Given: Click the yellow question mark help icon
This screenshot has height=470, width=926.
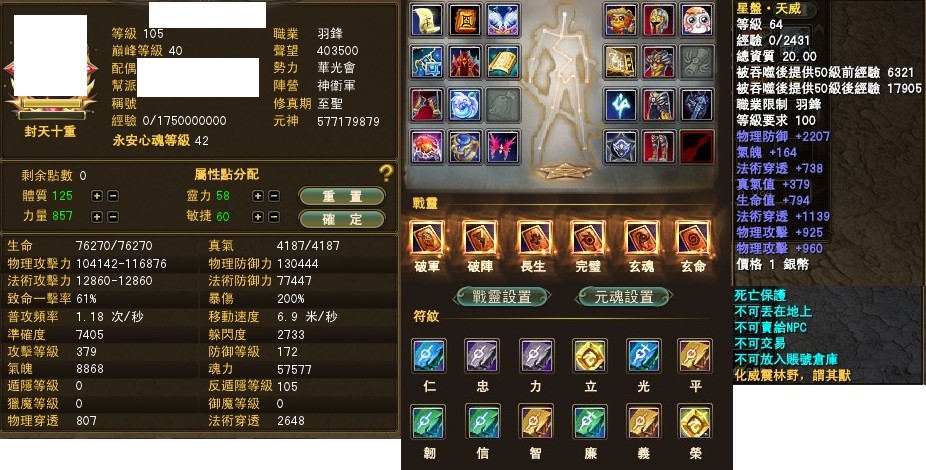Looking at the screenshot, I should (x=386, y=173).
